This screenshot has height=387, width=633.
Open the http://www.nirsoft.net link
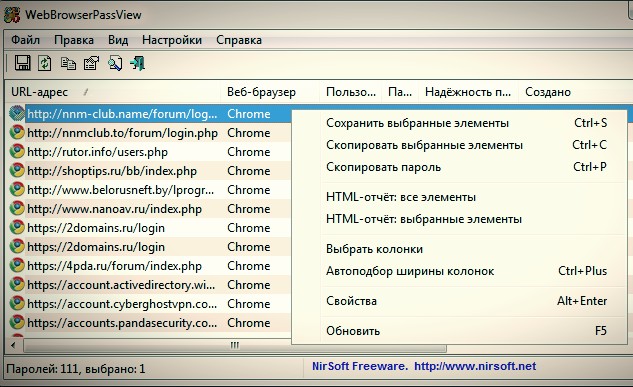pyautogui.click(x=475, y=366)
